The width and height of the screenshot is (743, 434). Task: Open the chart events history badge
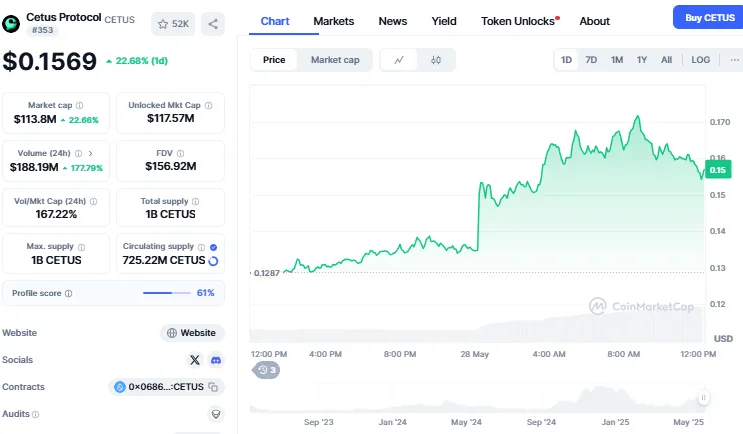tap(267, 370)
